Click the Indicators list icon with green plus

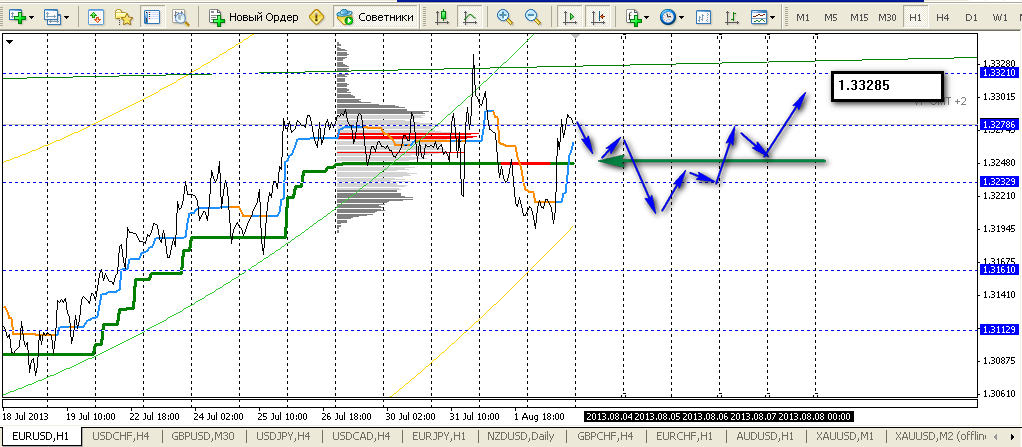coord(634,17)
